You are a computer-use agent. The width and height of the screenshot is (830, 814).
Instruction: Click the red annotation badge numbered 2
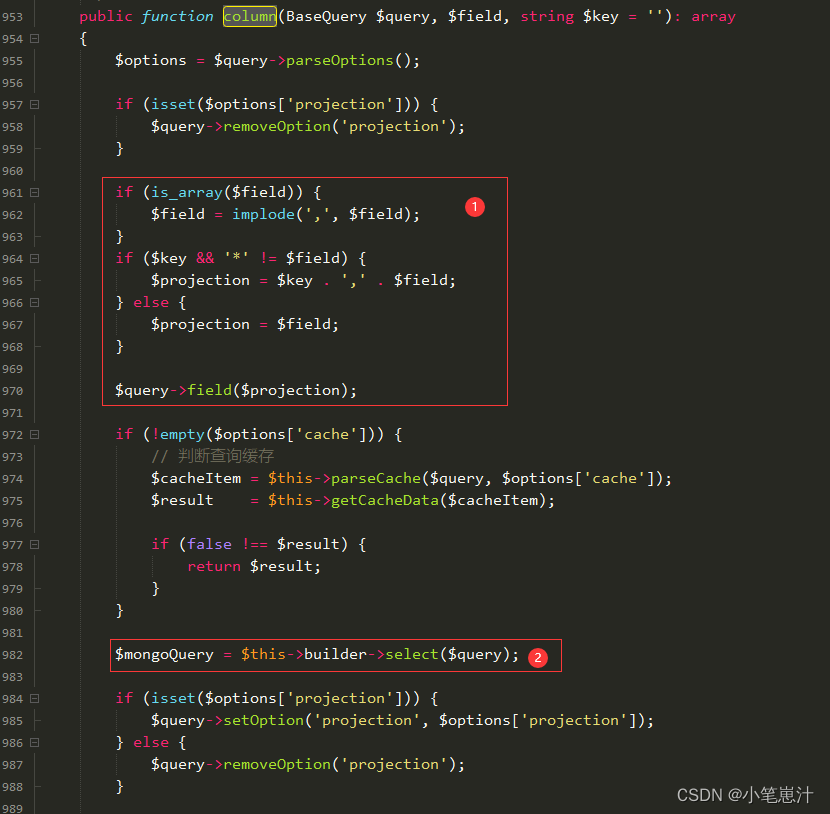[x=538, y=658]
